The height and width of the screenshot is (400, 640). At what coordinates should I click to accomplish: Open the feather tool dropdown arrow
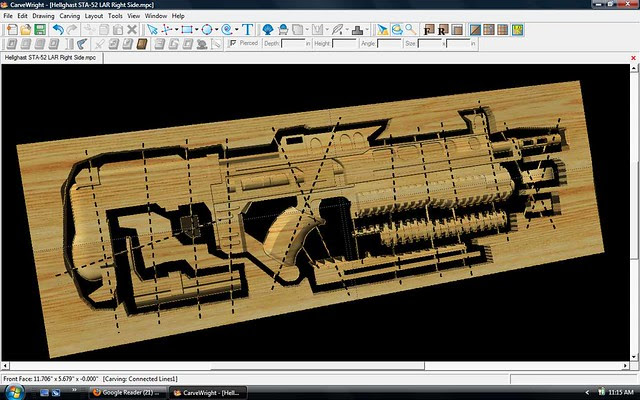[347, 29]
